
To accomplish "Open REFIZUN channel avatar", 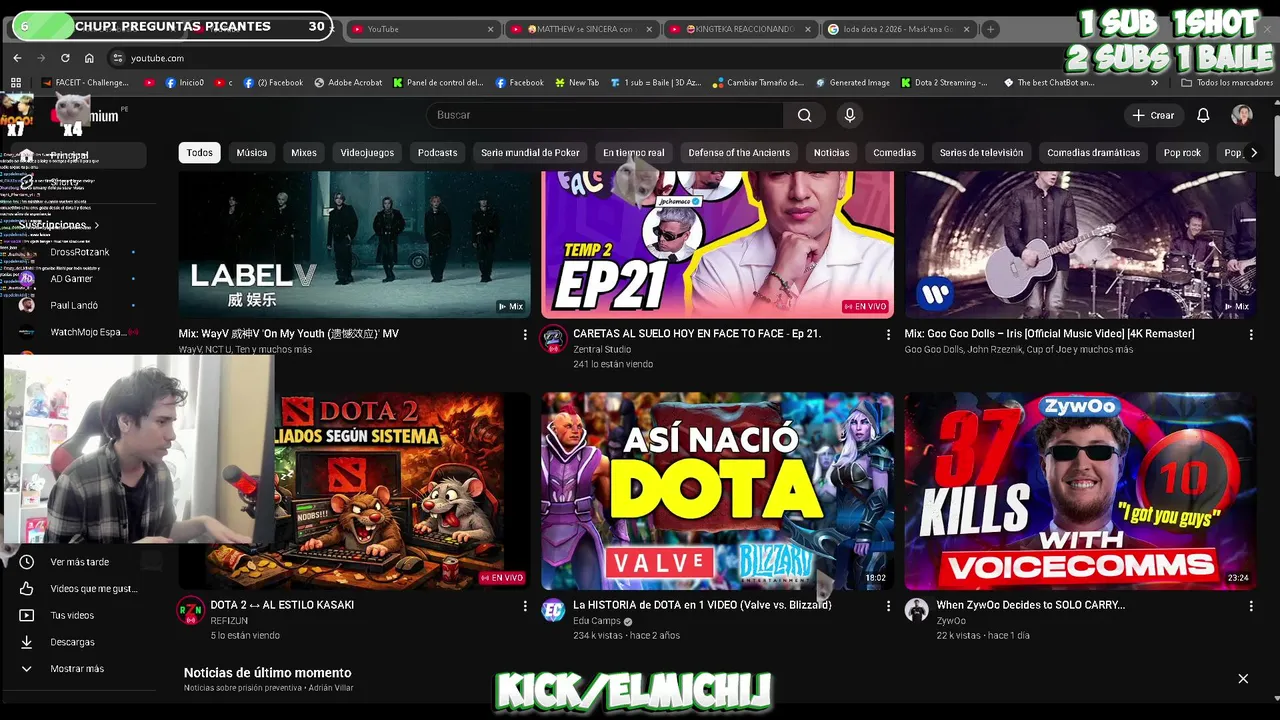I will pyautogui.click(x=190, y=610).
